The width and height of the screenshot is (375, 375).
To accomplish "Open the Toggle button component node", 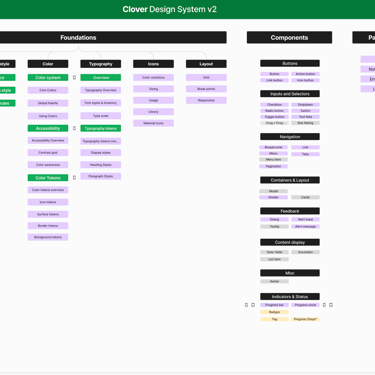I will coord(274,117).
